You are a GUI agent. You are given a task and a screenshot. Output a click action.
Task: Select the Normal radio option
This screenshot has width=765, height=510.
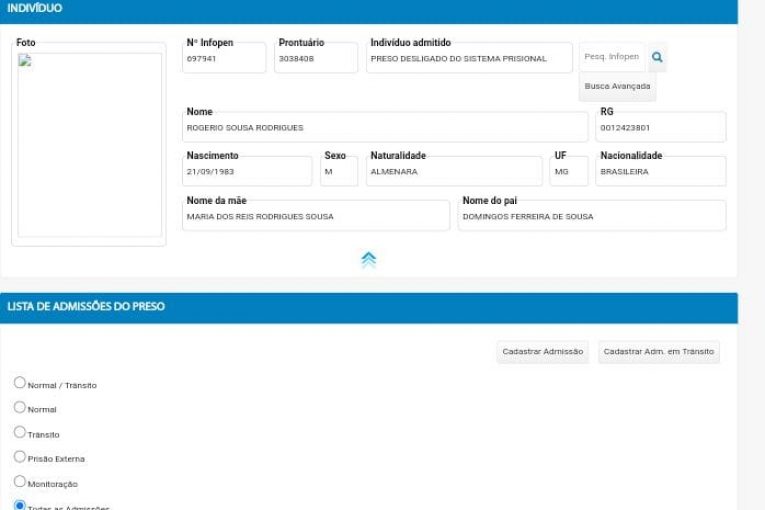click(x=20, y=408)
